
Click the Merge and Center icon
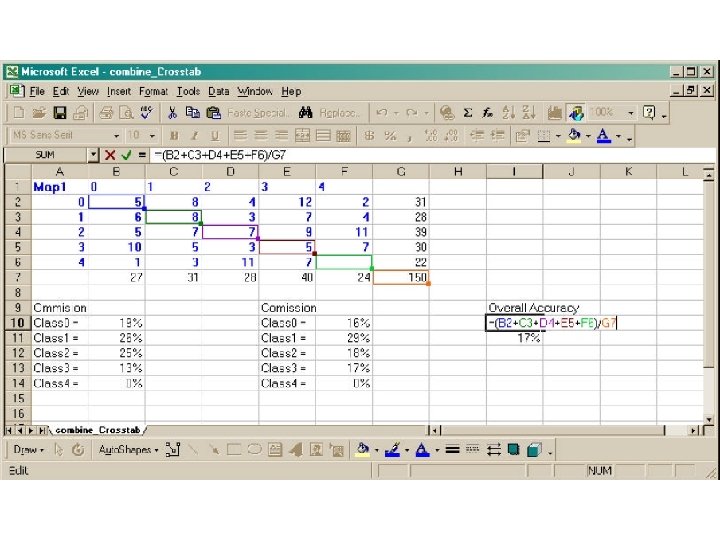click(x=302, y=135)
